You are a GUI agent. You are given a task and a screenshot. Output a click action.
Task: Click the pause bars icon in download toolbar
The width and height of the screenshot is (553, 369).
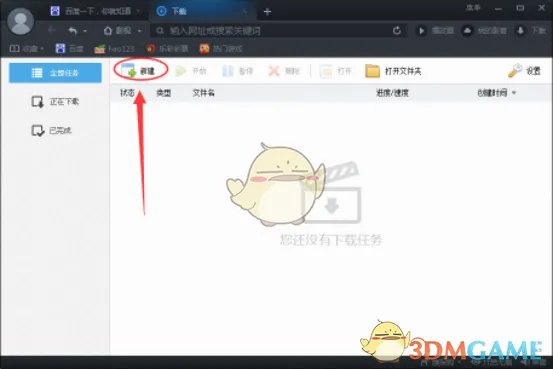coord(227,71)
